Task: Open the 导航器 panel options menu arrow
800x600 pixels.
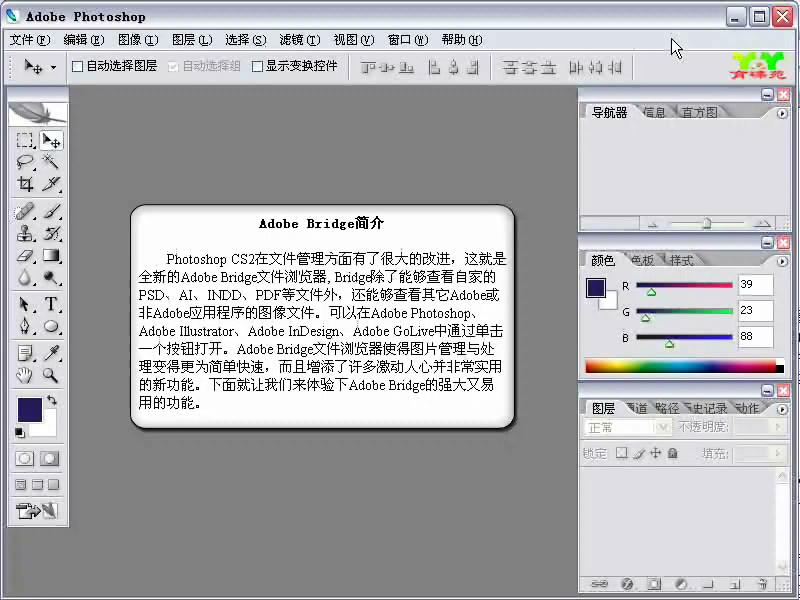Action: click(x=782, y=113)
